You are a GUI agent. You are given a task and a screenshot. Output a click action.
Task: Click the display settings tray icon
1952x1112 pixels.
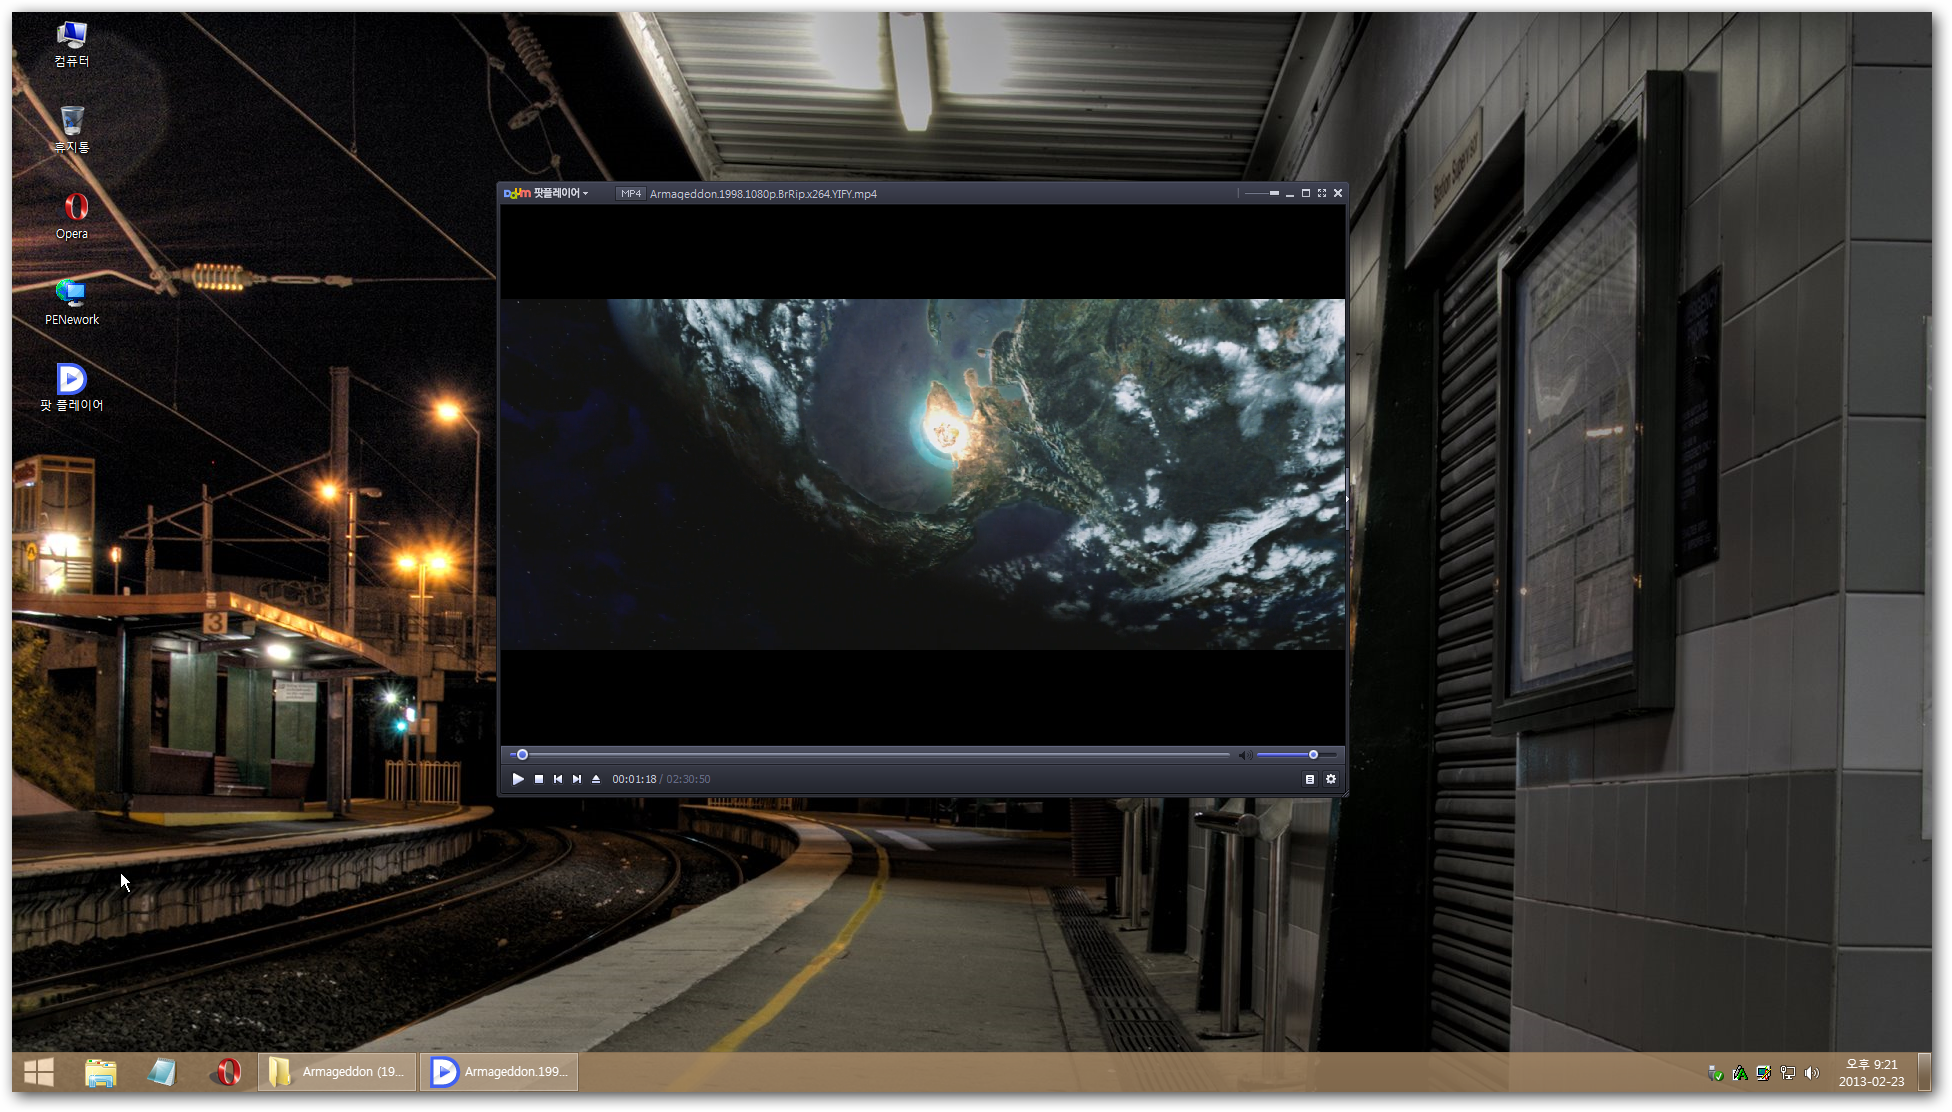1764,1073
